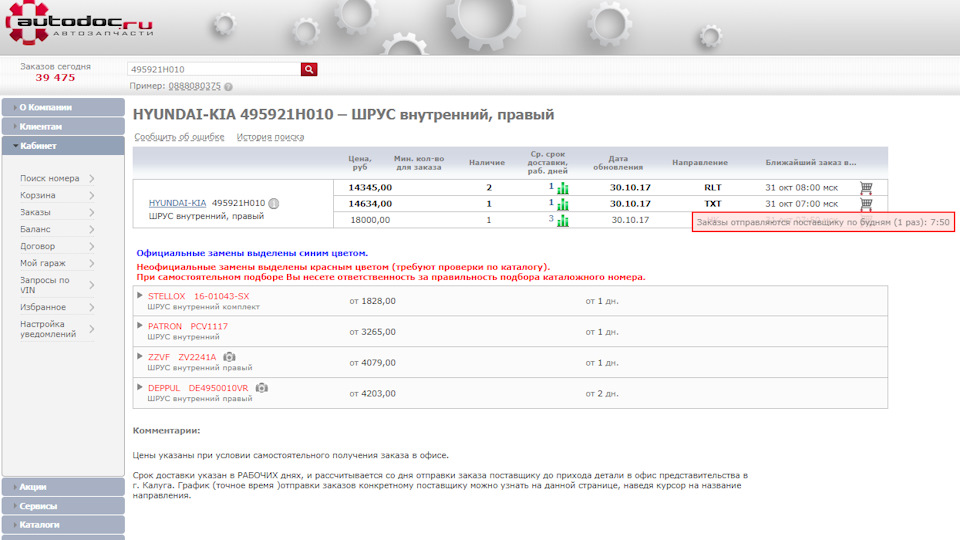The height and width of the screenshot is (540, 960).
Task: Open the STELLOX 16-01043-SX part link
Action: pos(198,296)
